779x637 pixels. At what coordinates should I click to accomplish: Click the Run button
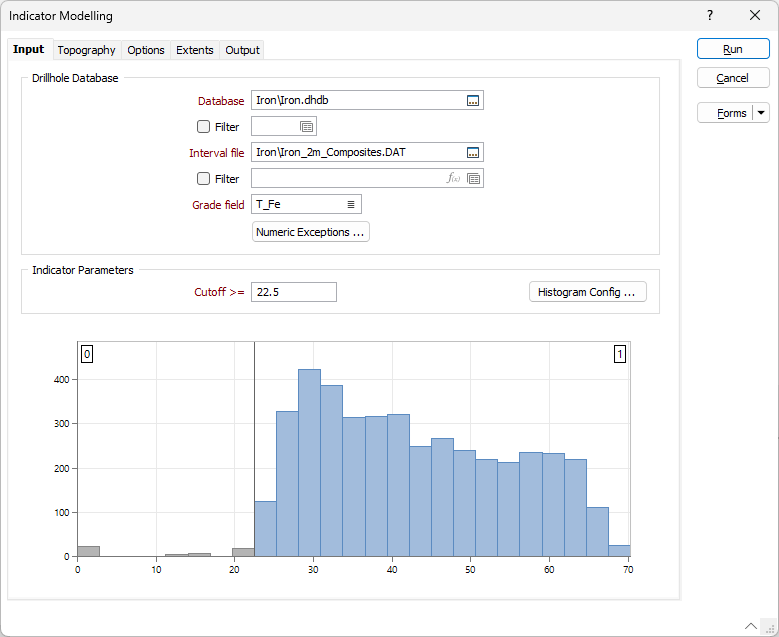click(x=733, y=49)
